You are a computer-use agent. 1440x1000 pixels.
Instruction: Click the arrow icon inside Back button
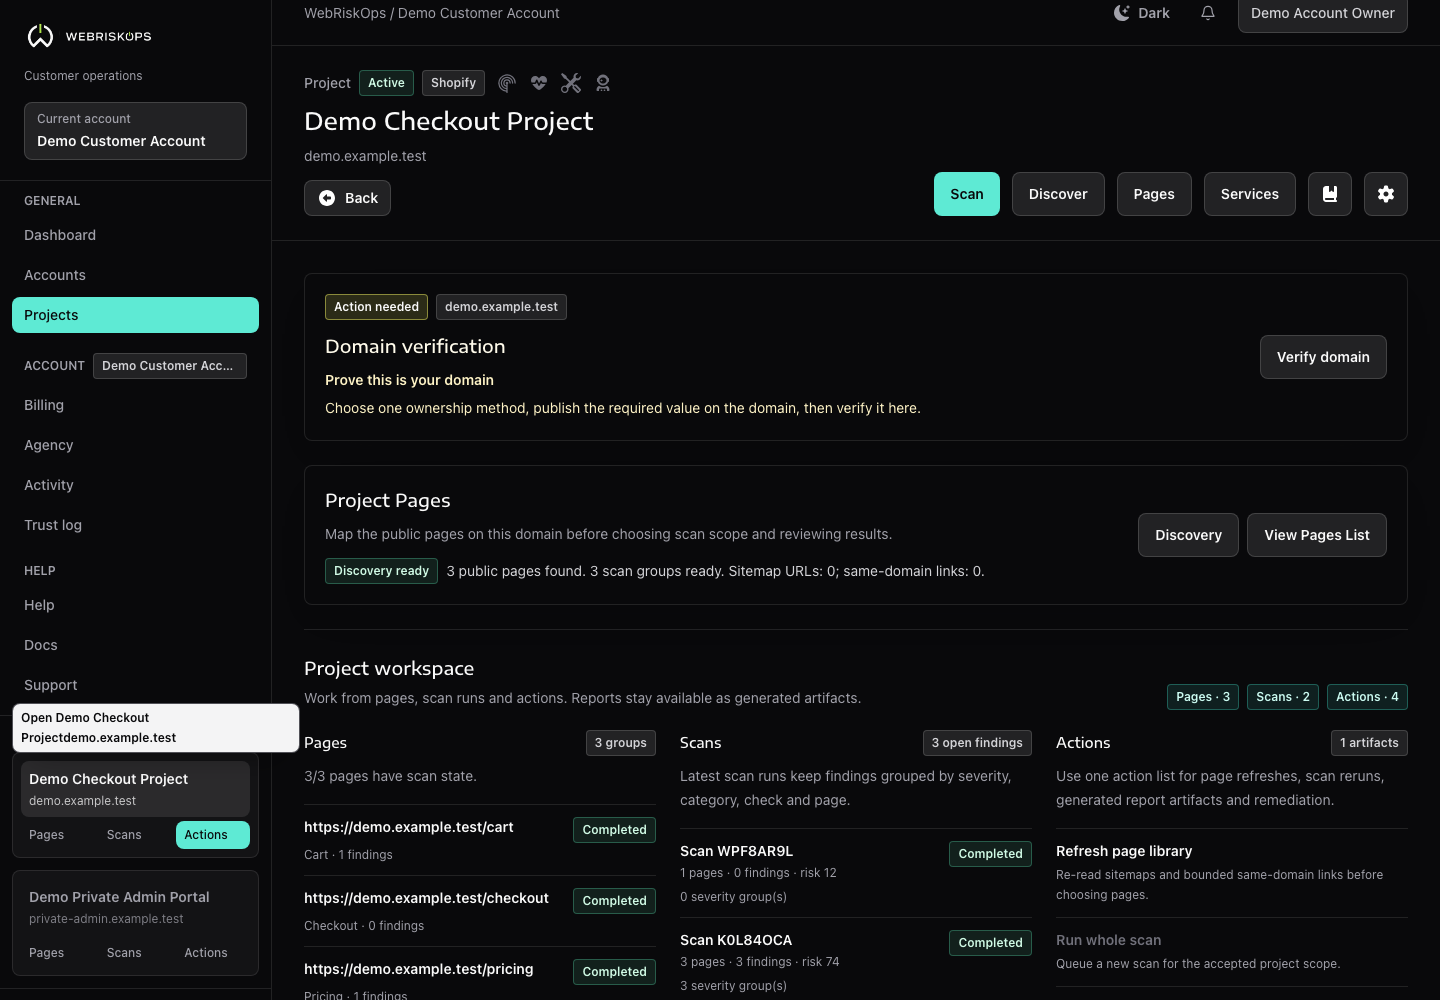[327, 198]
